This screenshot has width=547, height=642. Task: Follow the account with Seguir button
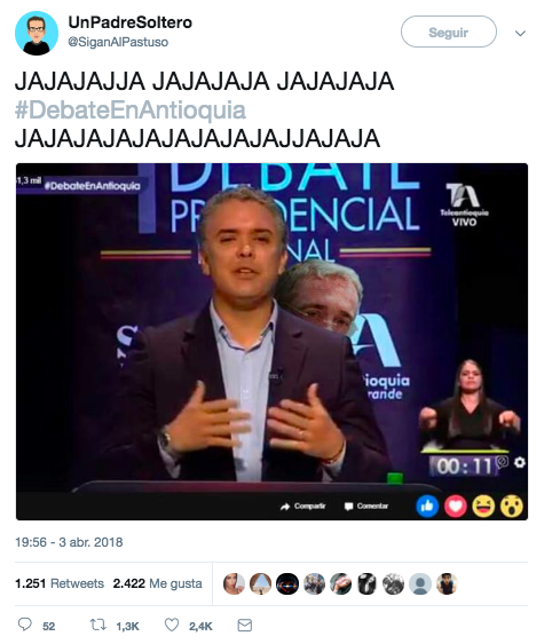tap(449, 32)
